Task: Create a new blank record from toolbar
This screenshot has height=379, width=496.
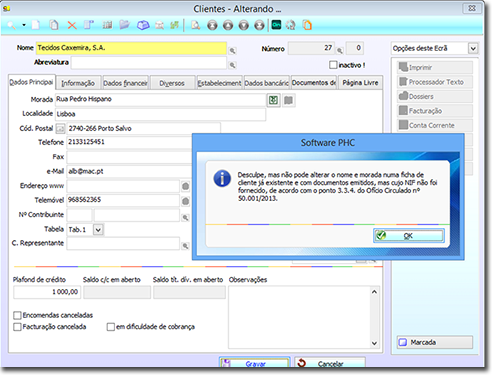Action: (x=36, y=25)
